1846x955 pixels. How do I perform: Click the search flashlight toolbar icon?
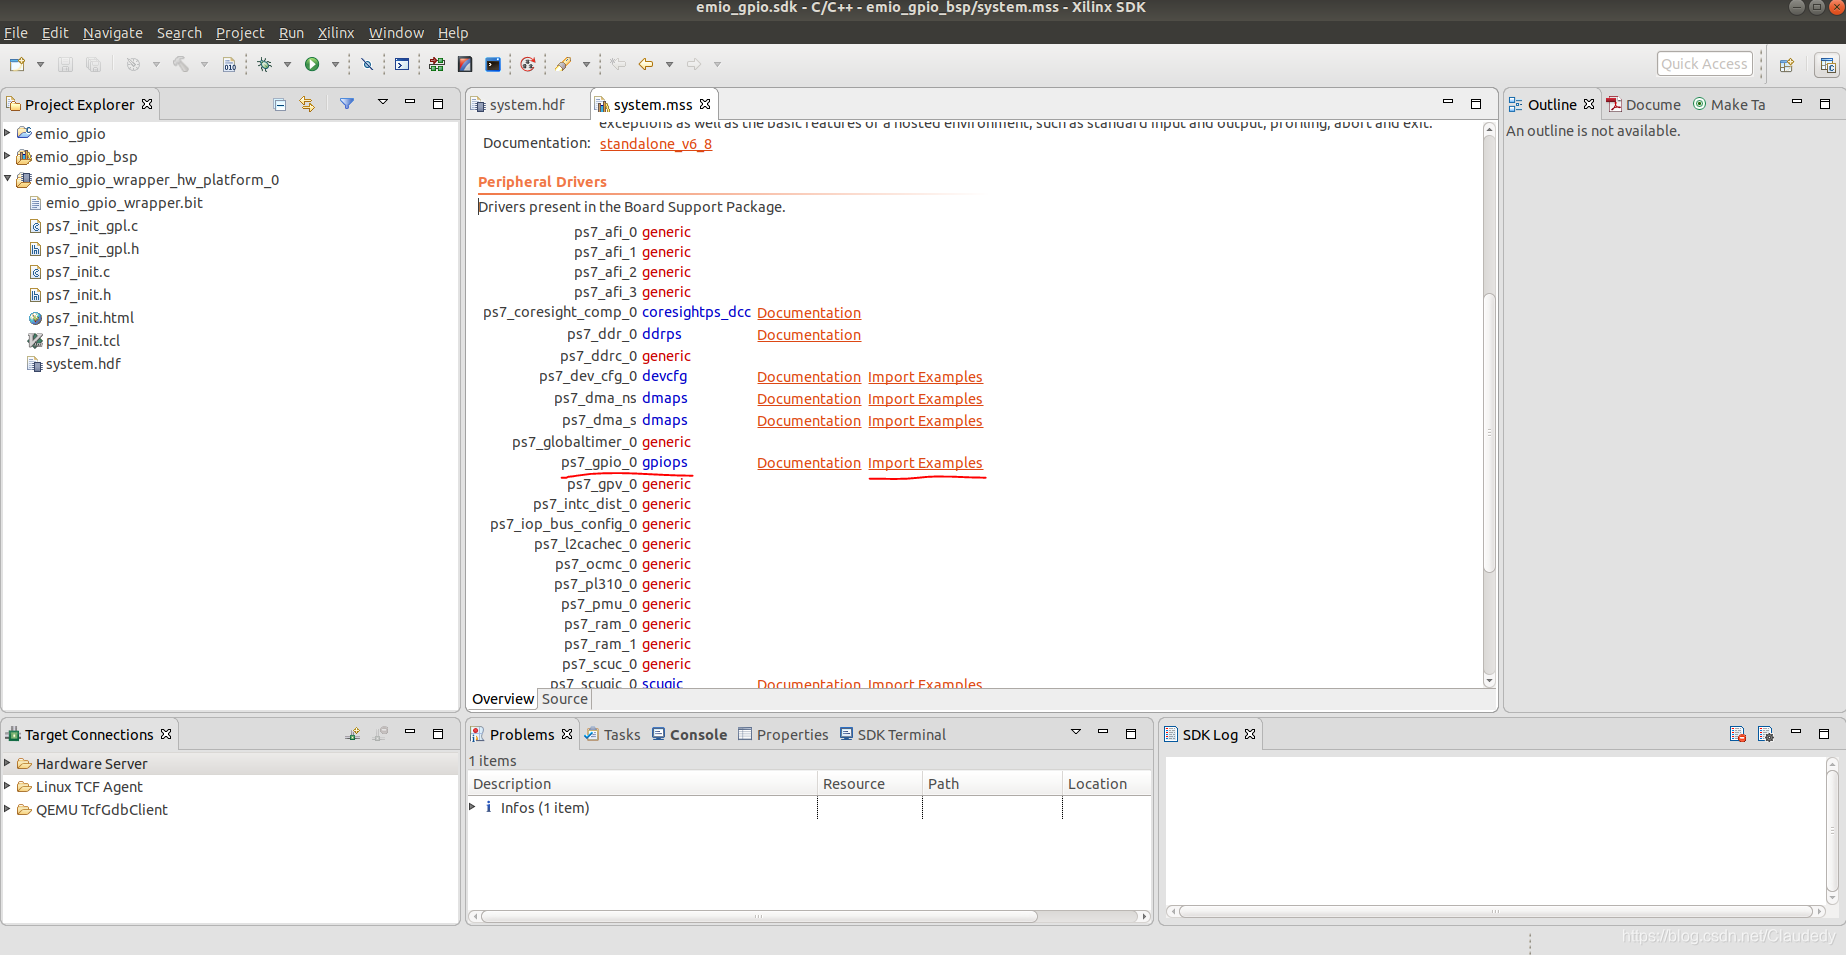click(x=564, y=64)
